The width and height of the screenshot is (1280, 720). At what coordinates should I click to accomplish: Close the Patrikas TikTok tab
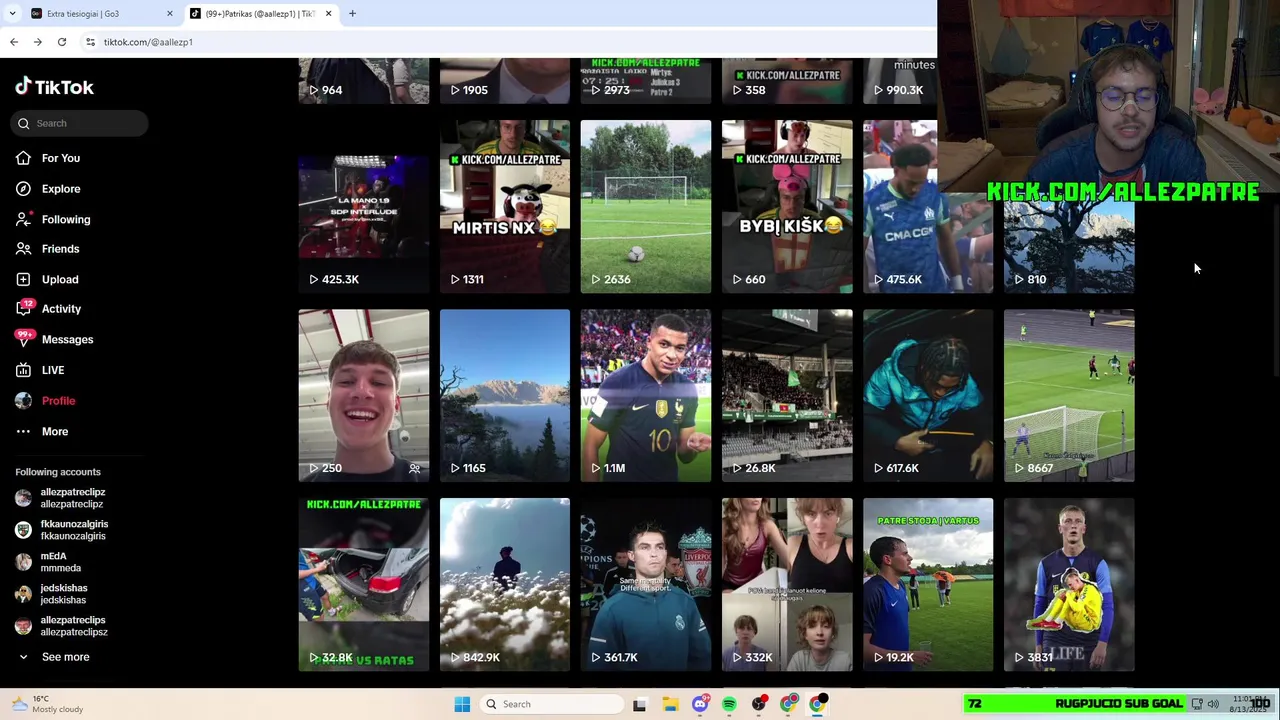328,14
